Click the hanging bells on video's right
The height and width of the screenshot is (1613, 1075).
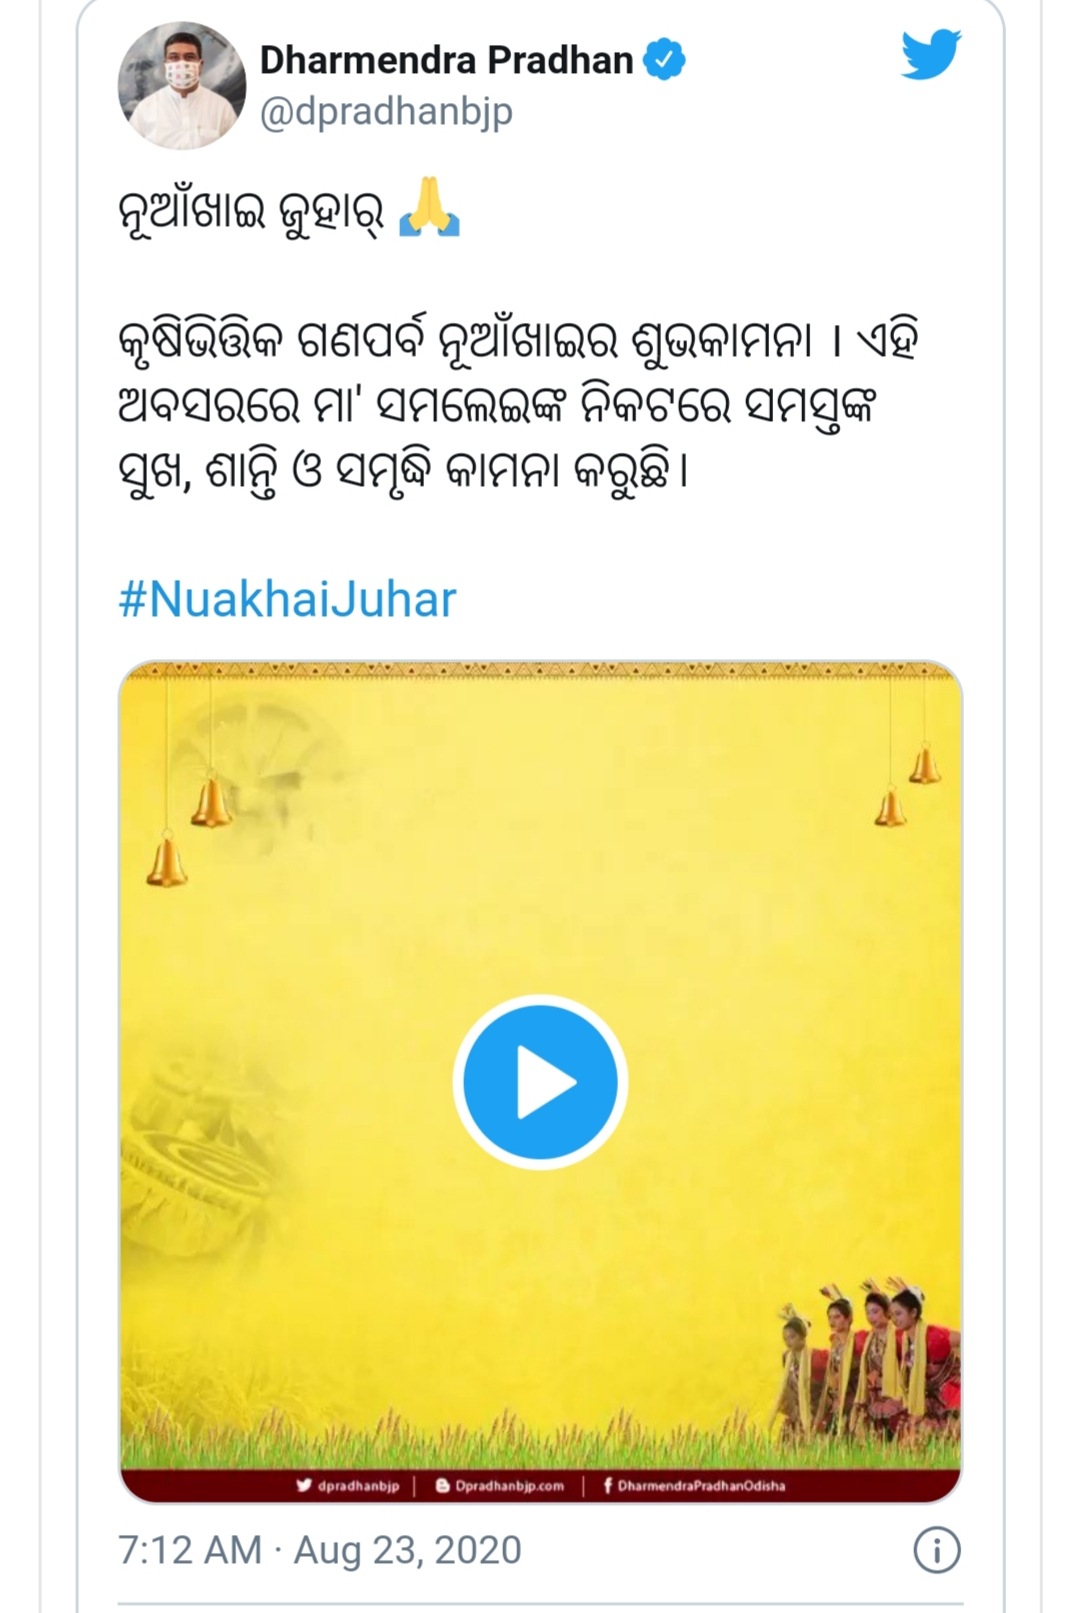(x=907, y=785)
